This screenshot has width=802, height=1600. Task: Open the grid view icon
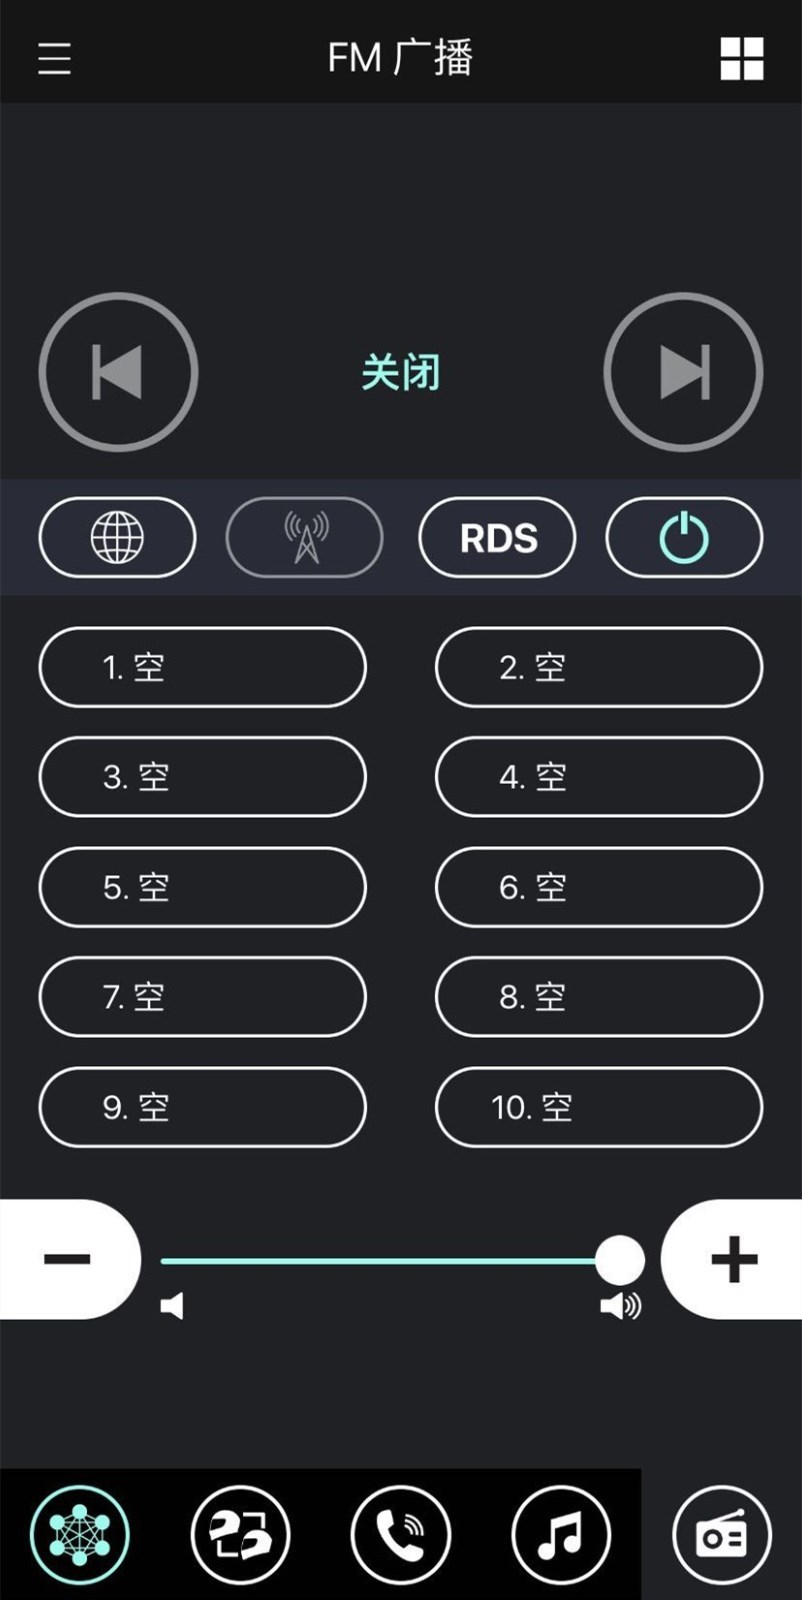click(741, 58)
